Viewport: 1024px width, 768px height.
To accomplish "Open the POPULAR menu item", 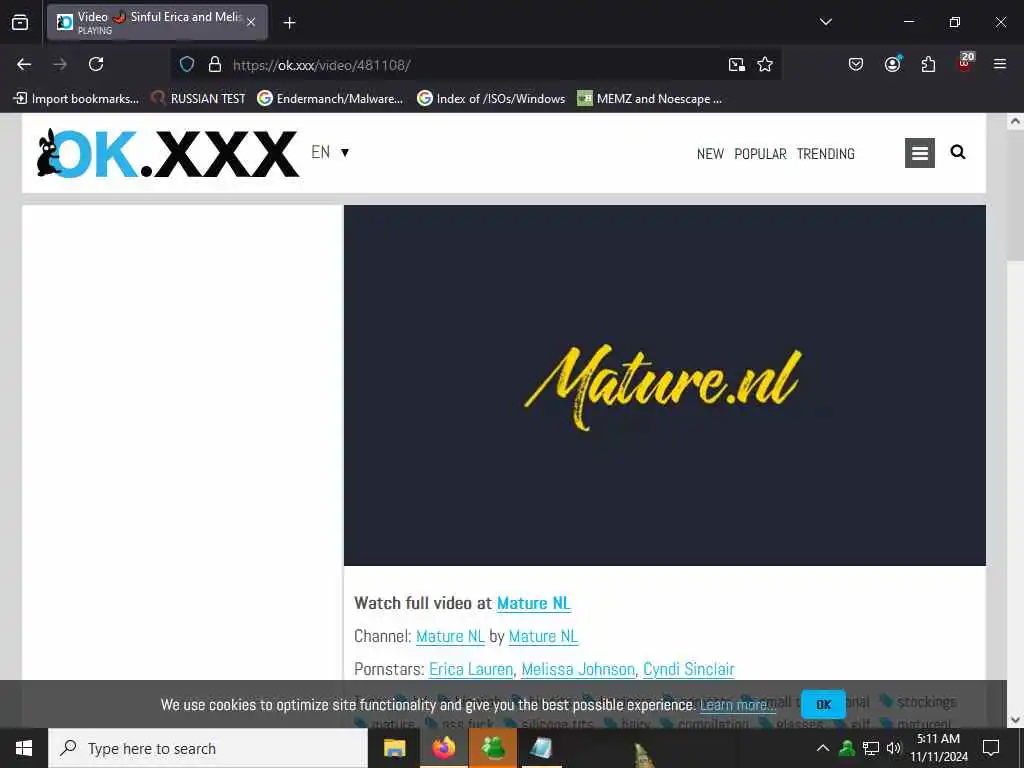I will click(760, 154).
